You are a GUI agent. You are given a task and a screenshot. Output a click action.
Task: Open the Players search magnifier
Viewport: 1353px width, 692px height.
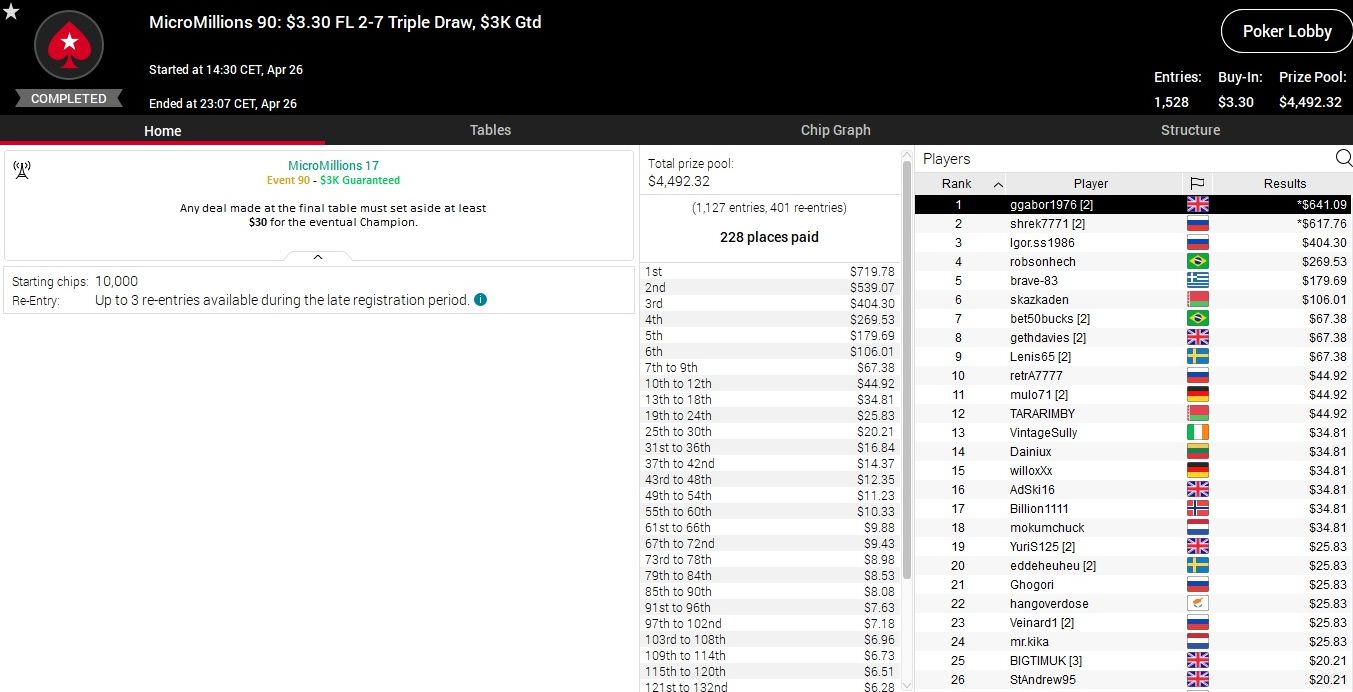click(x=1343, y=158)
